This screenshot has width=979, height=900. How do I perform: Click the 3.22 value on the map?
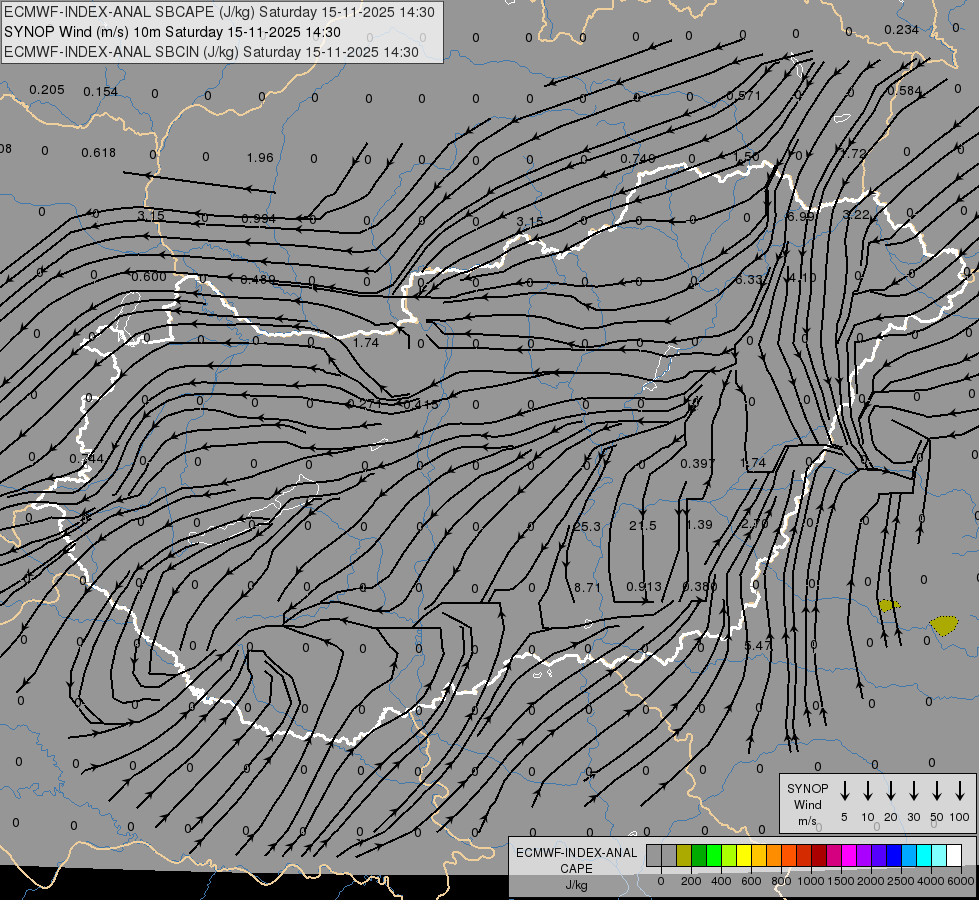point(856,214)
